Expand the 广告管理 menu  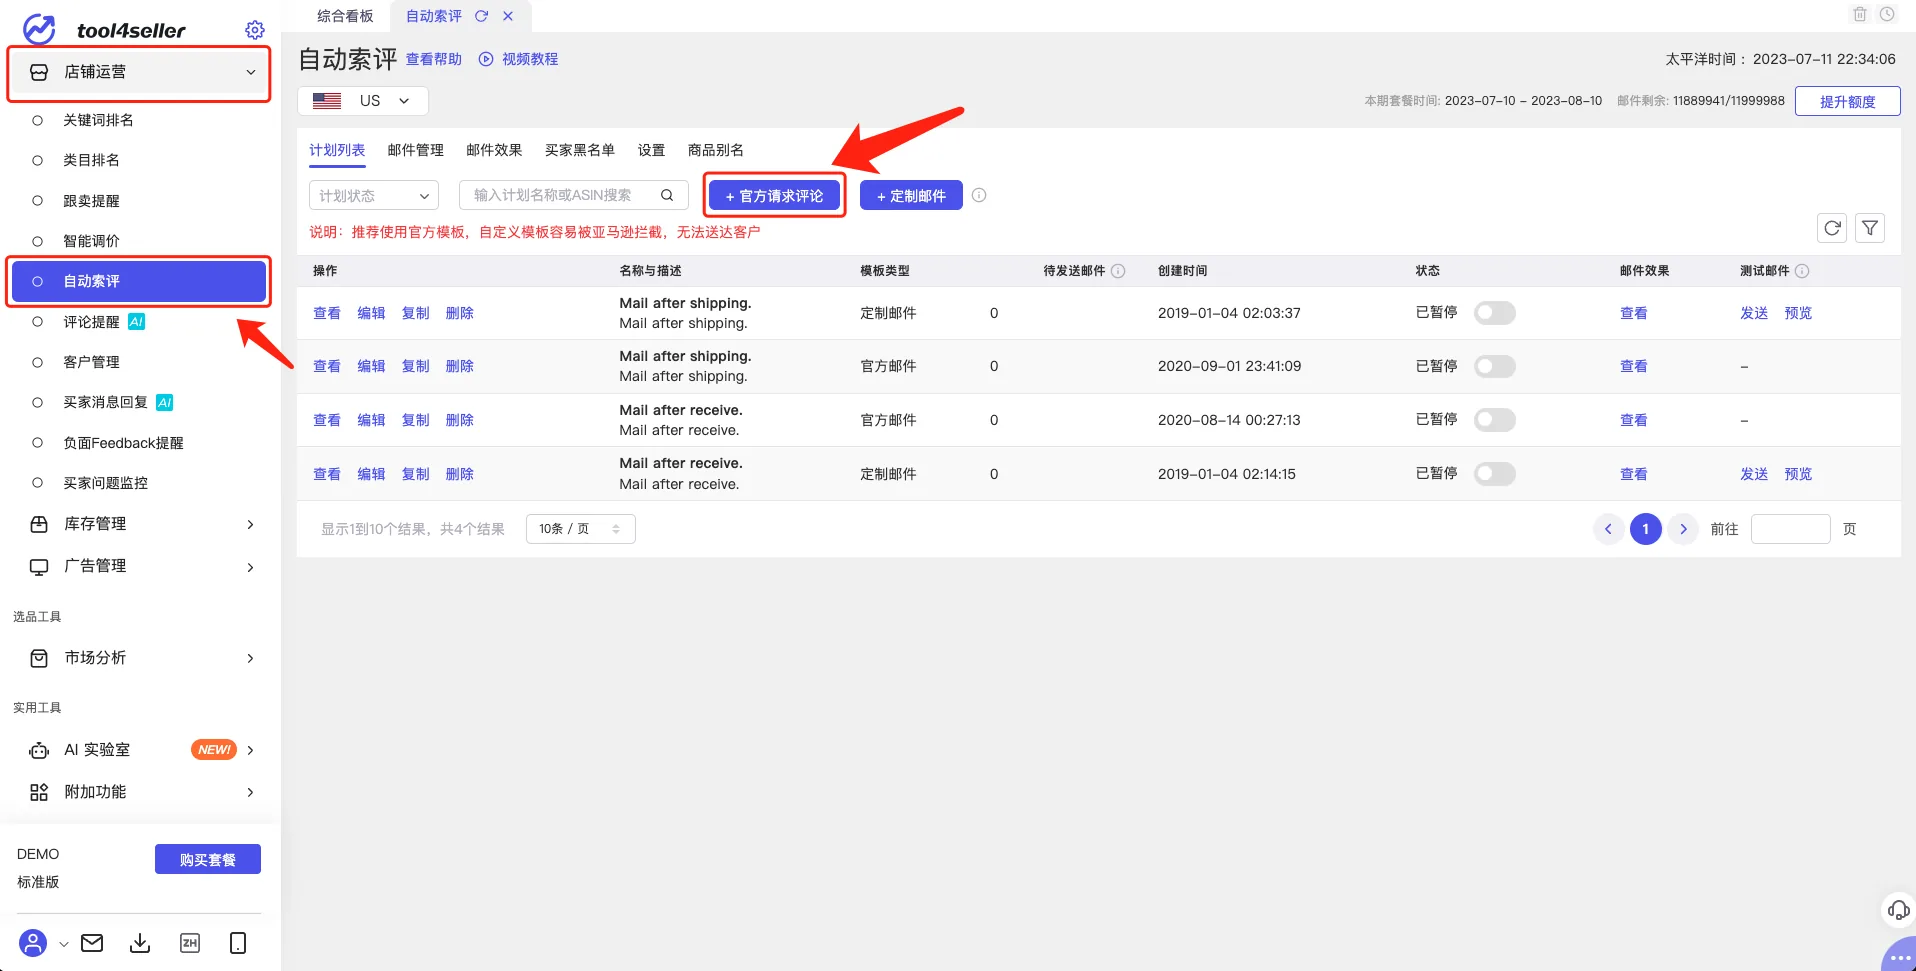click(139, 566)
